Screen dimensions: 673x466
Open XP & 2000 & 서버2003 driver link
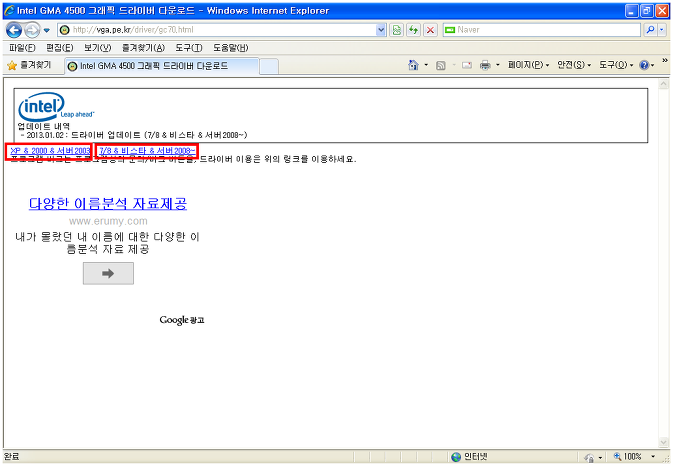click(x=50, y=151)
